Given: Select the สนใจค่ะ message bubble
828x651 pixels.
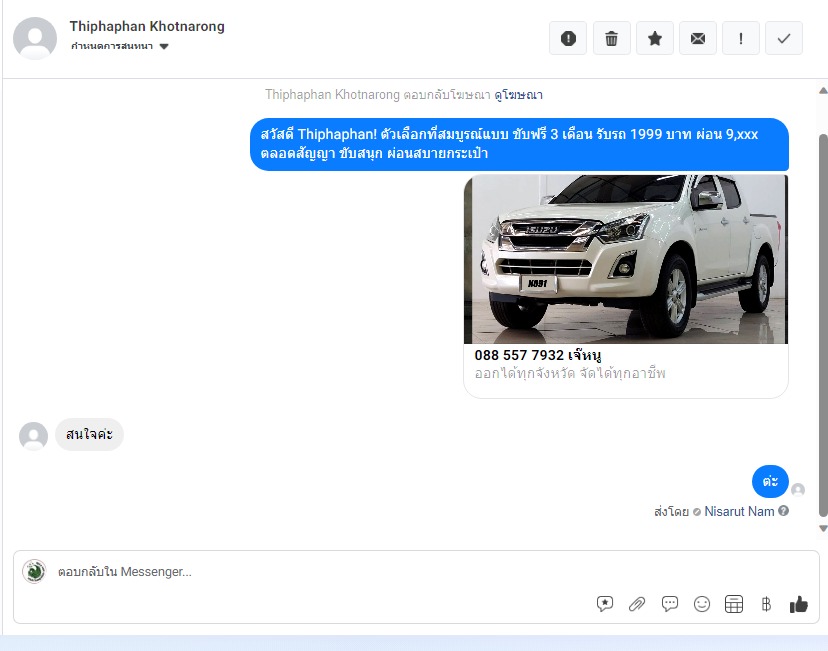Looking at the screenshot, I should click(x=89, y=434).
